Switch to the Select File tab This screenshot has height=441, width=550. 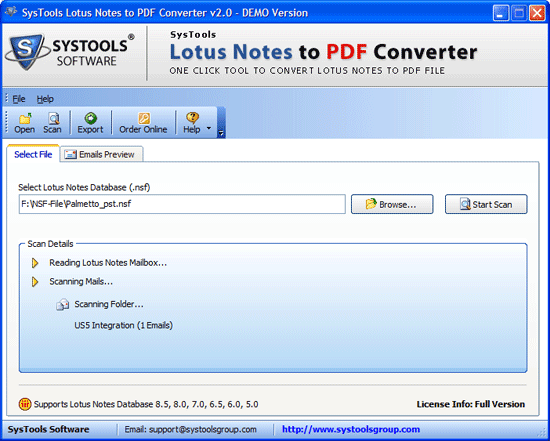click(33, 154)
